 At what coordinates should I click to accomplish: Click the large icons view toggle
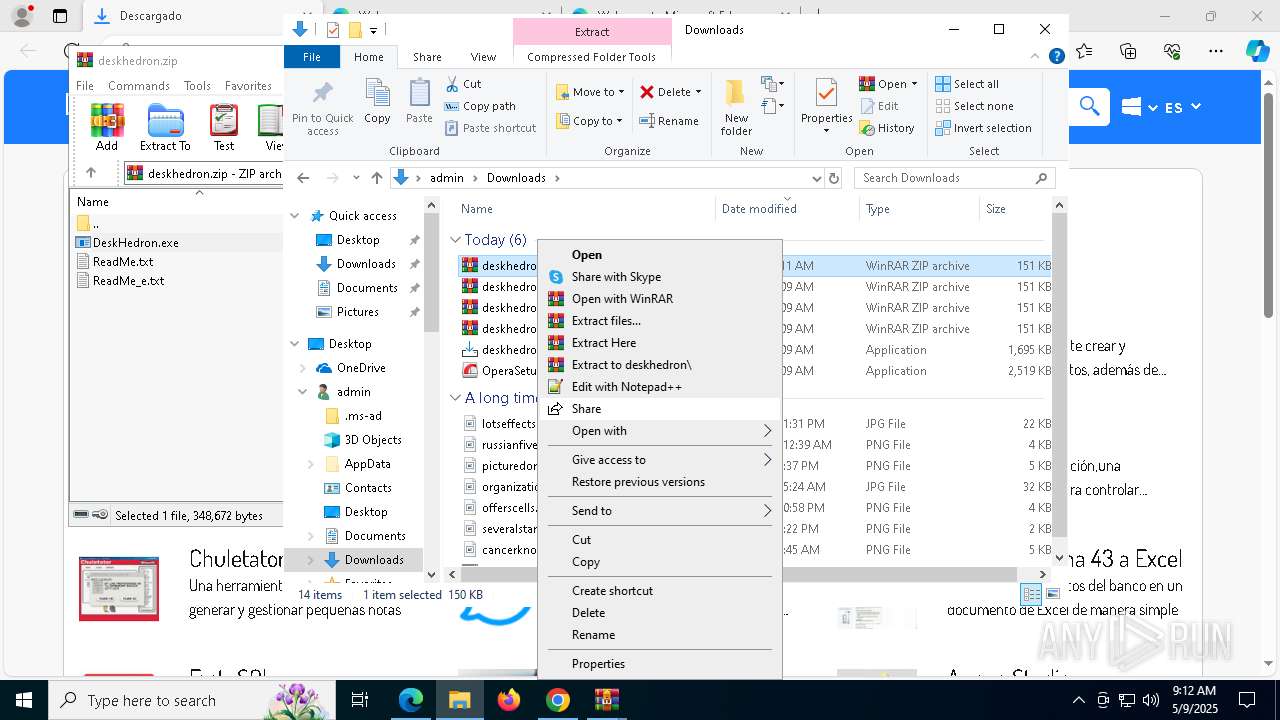tap(1052, 594)
